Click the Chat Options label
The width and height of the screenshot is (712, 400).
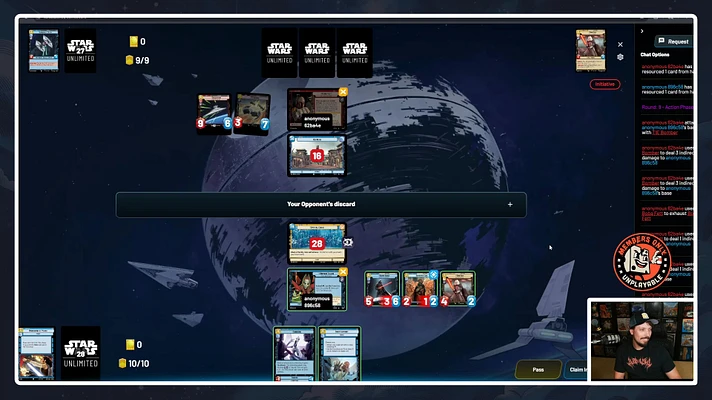pos(655,54)
